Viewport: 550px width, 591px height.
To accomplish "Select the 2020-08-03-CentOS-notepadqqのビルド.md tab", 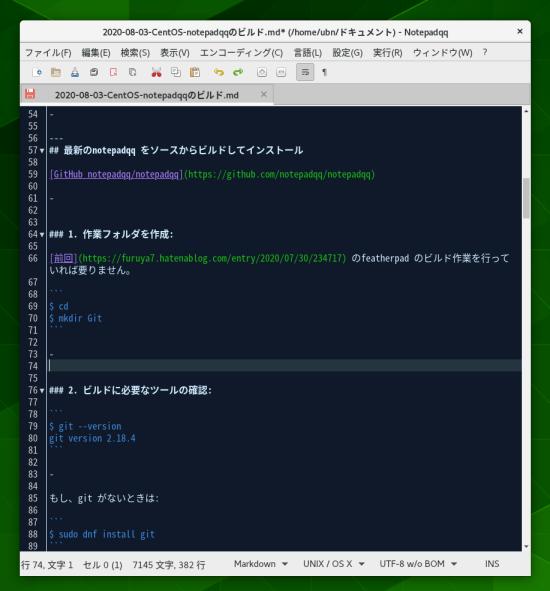I will coord(147,95).
